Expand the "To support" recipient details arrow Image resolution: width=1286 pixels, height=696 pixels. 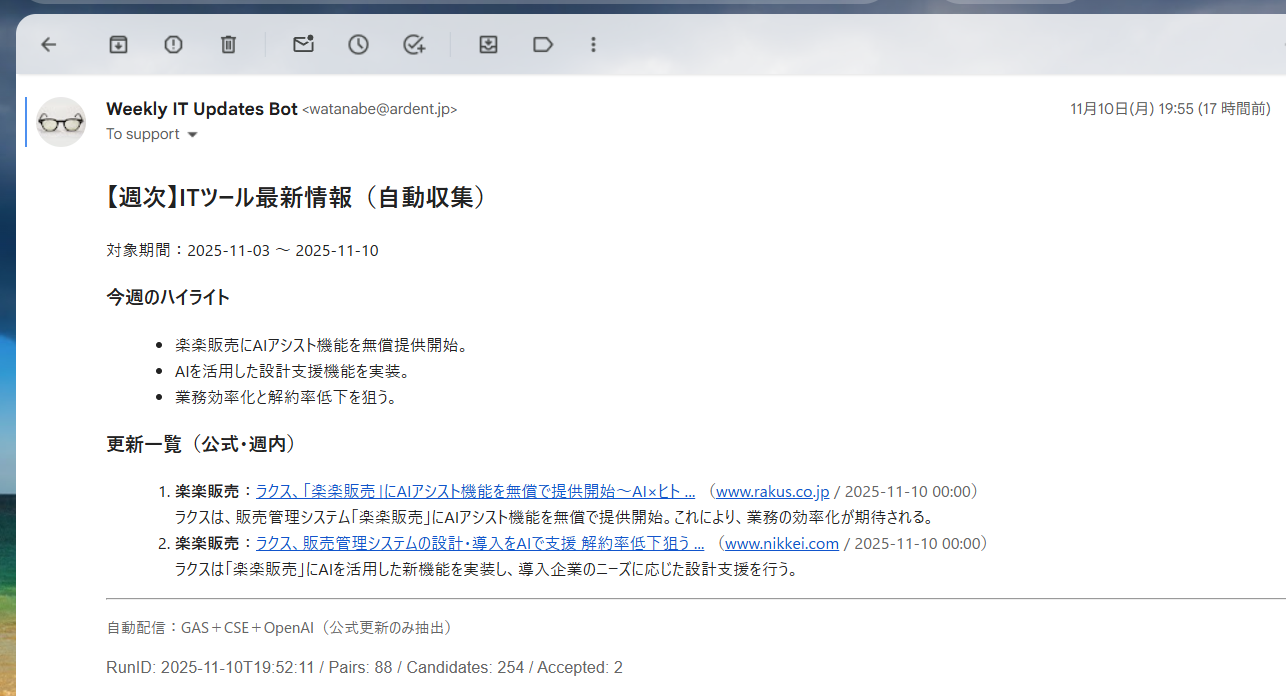[193, 135]
